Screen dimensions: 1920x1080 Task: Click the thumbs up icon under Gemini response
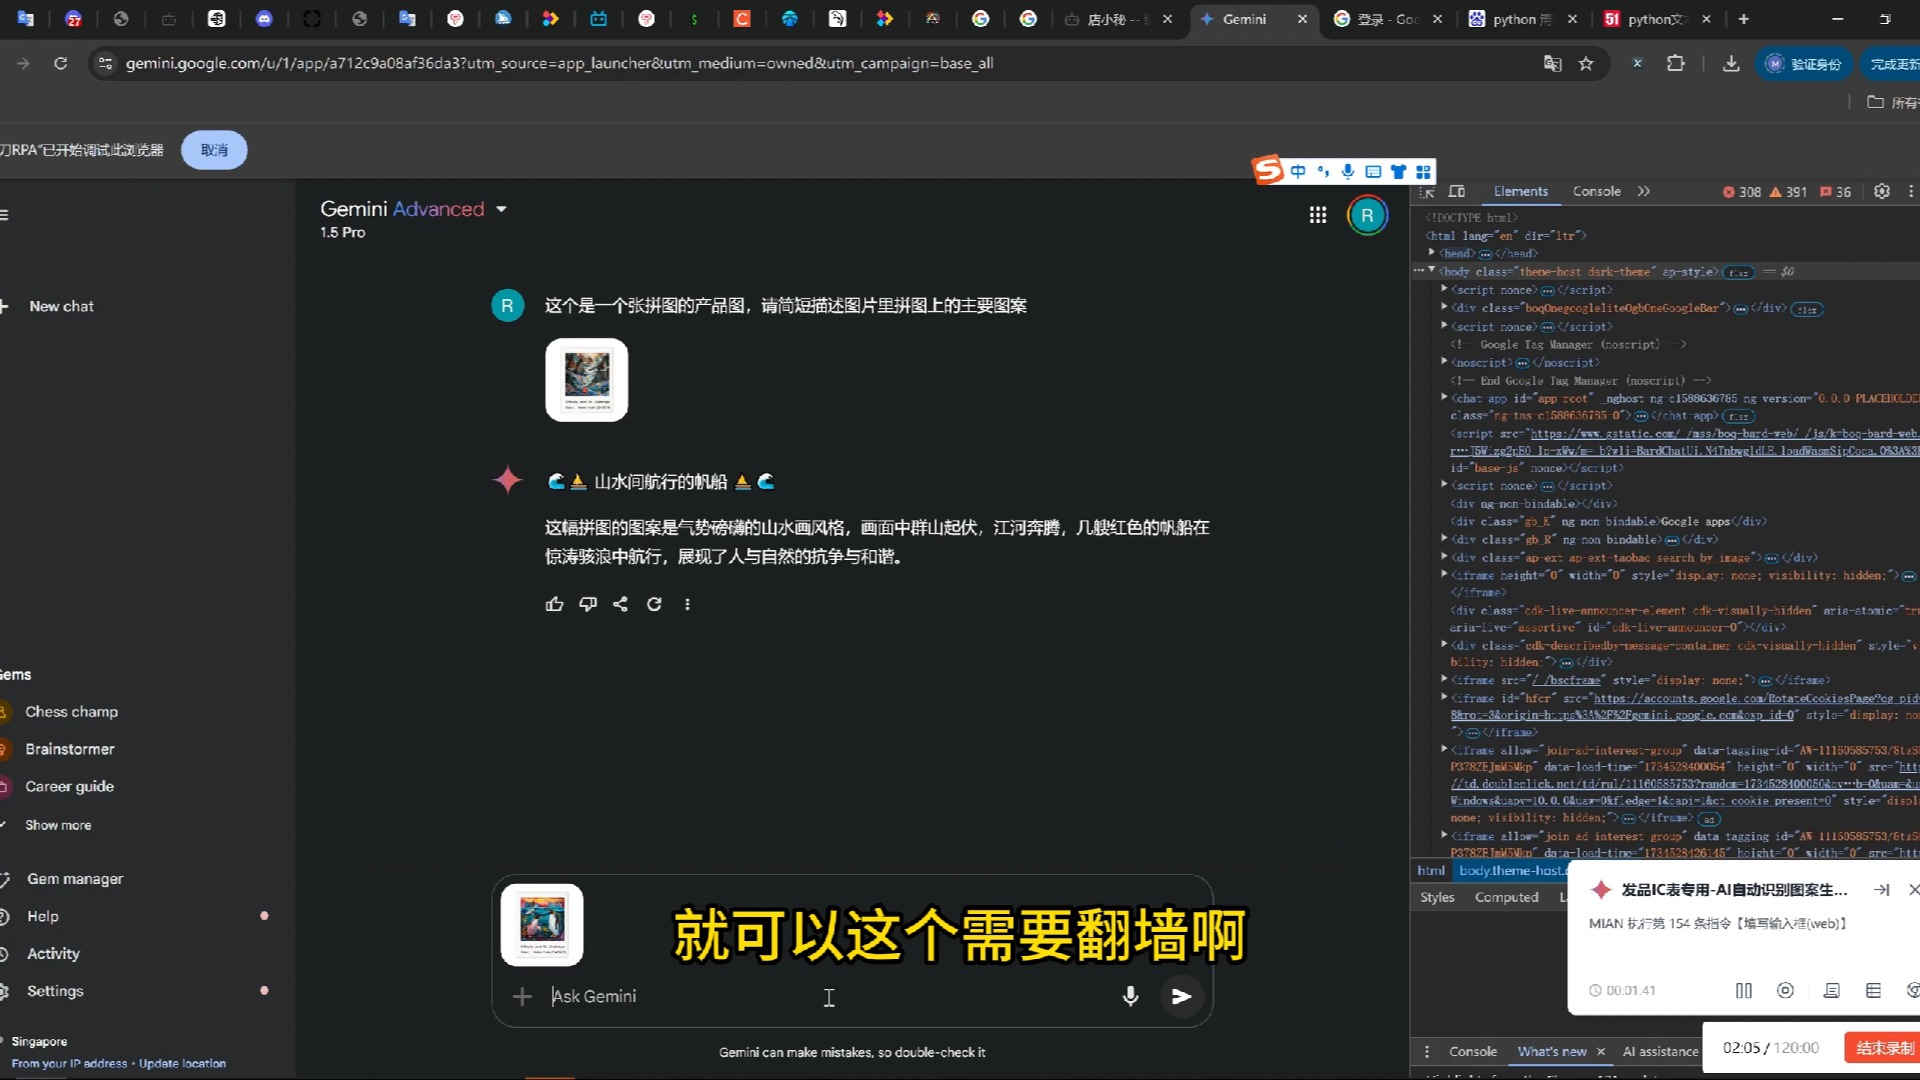(554, 604)
